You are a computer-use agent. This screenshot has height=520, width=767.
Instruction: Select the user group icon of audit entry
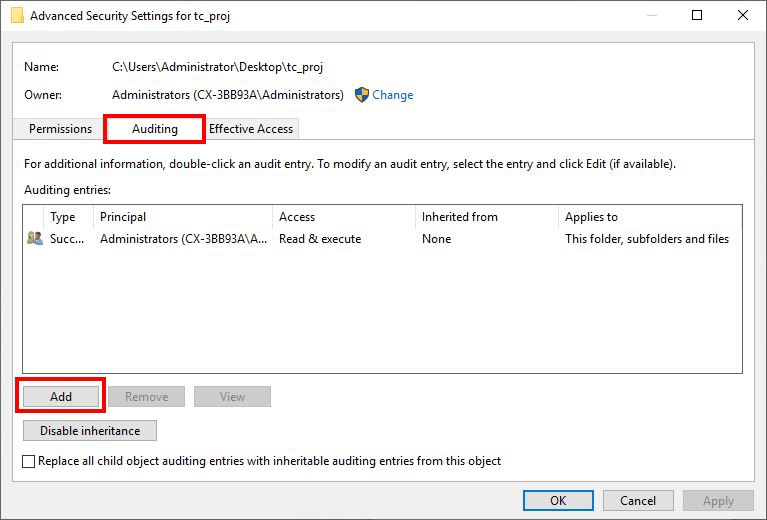[35, 238]
